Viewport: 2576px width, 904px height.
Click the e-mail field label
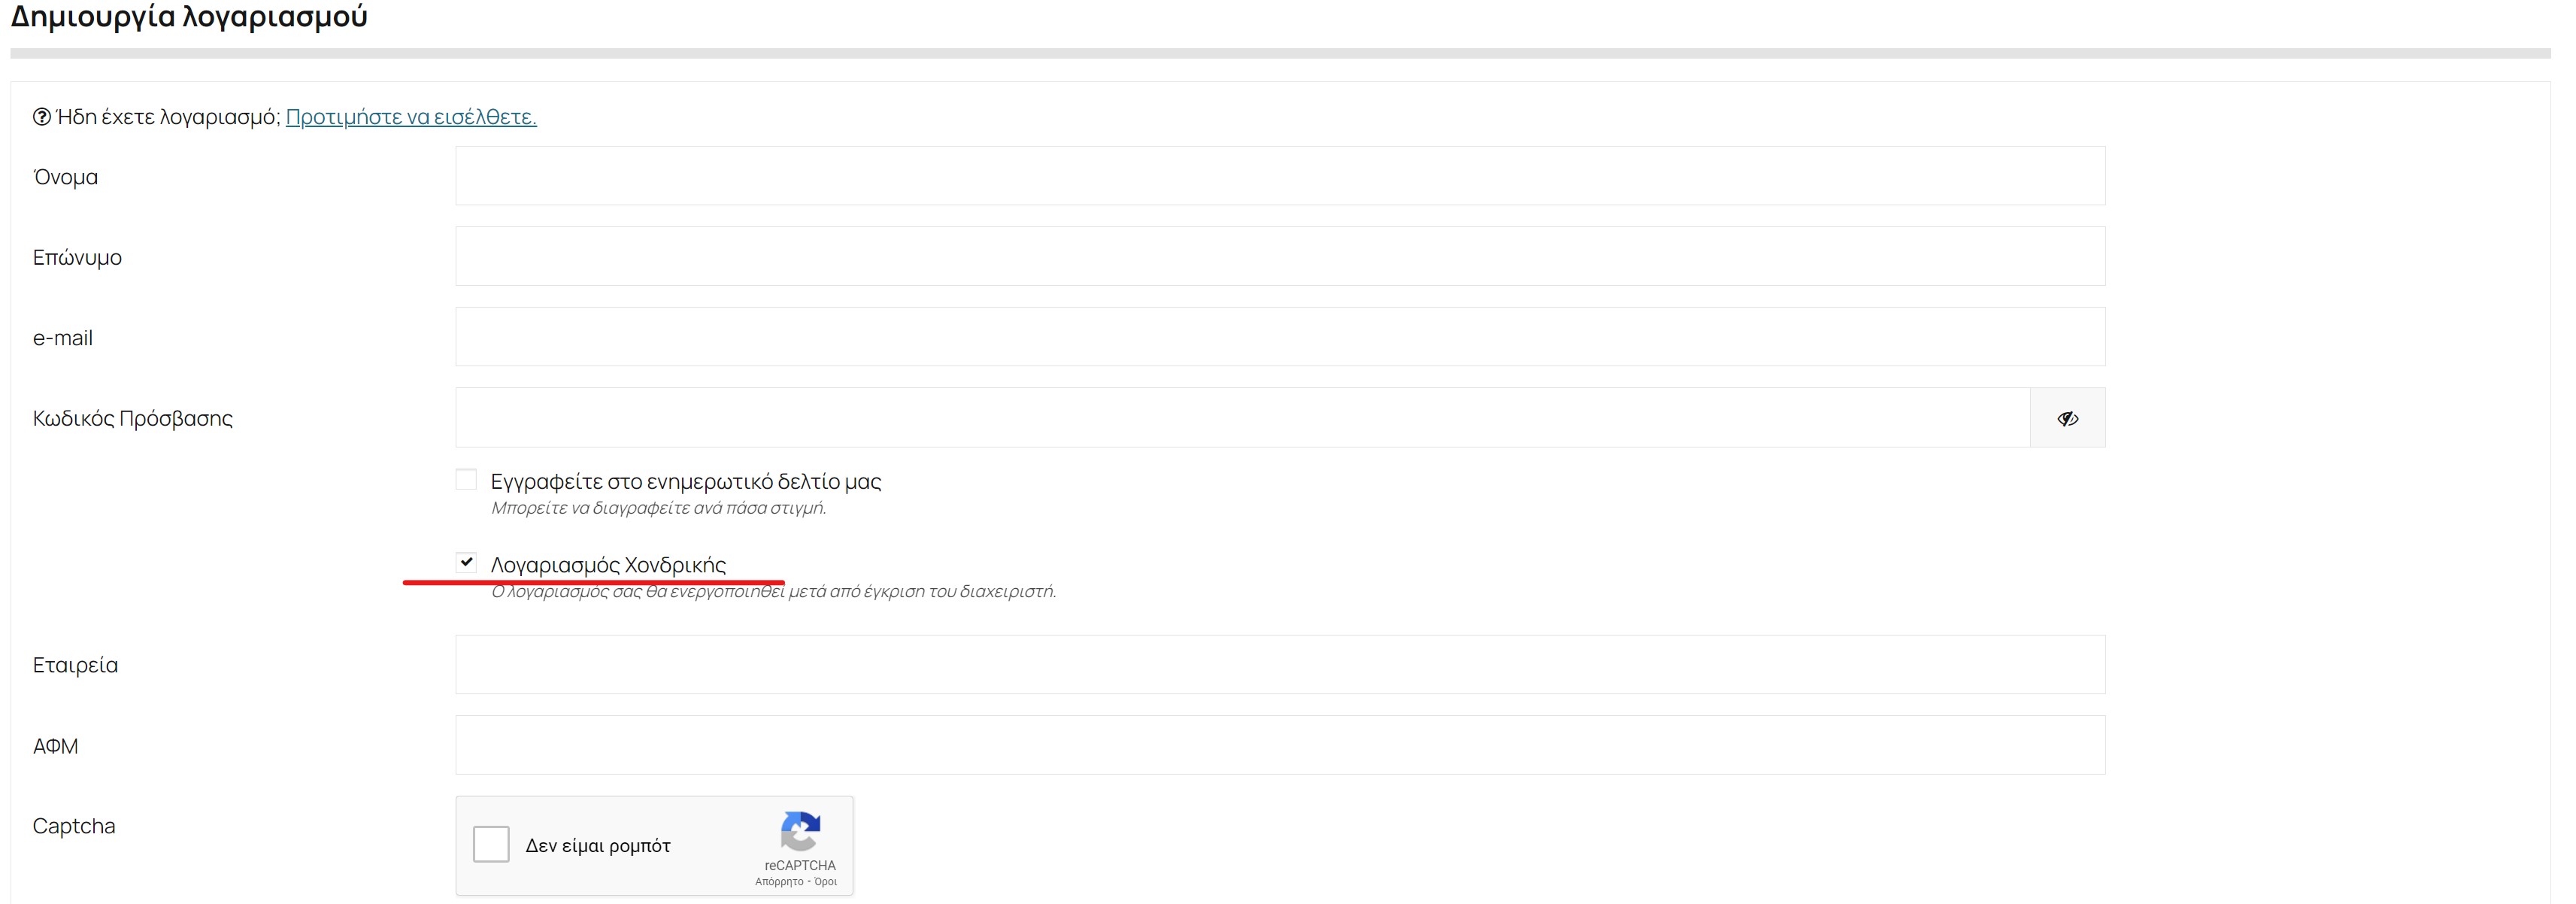[62, 338]
